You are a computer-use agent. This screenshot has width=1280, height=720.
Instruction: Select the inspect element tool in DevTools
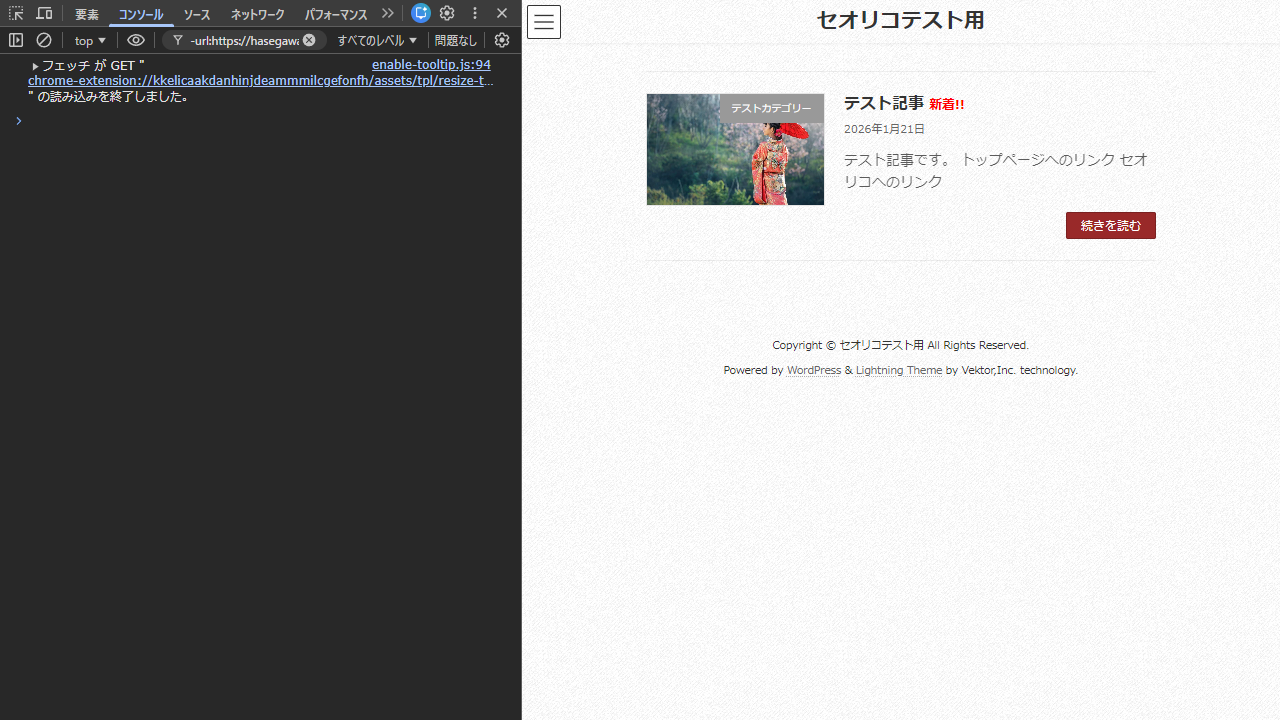point(16,13)
